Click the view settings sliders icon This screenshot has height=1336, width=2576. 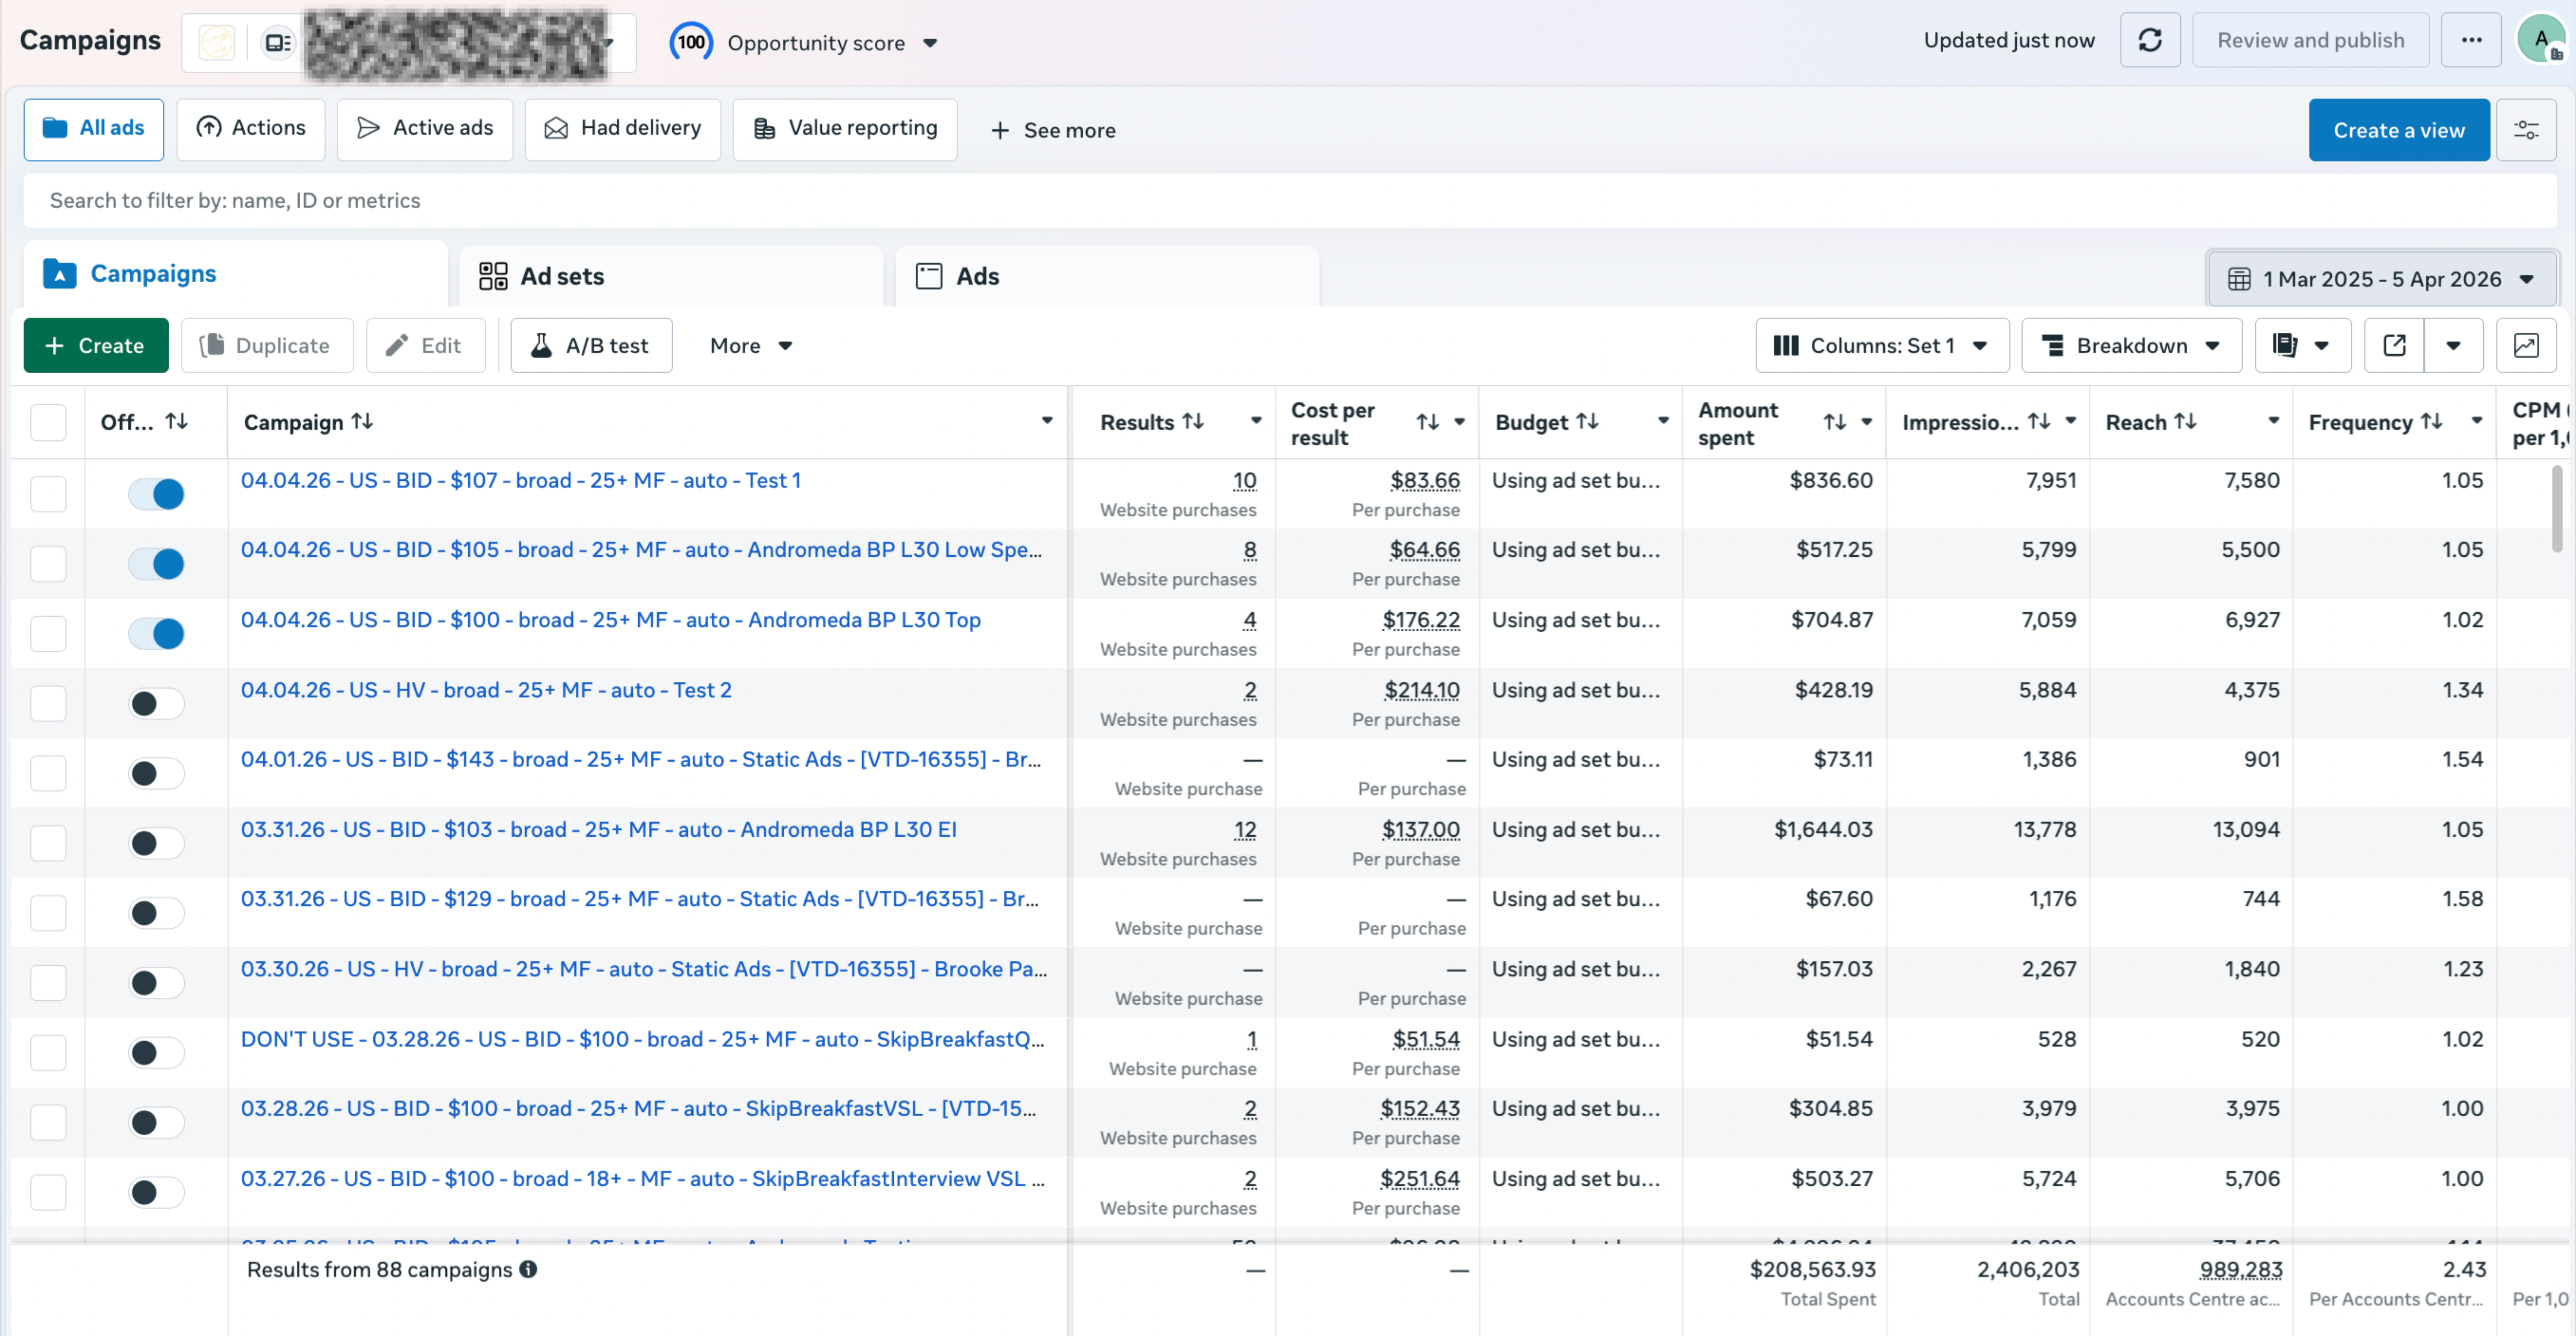2526,130
